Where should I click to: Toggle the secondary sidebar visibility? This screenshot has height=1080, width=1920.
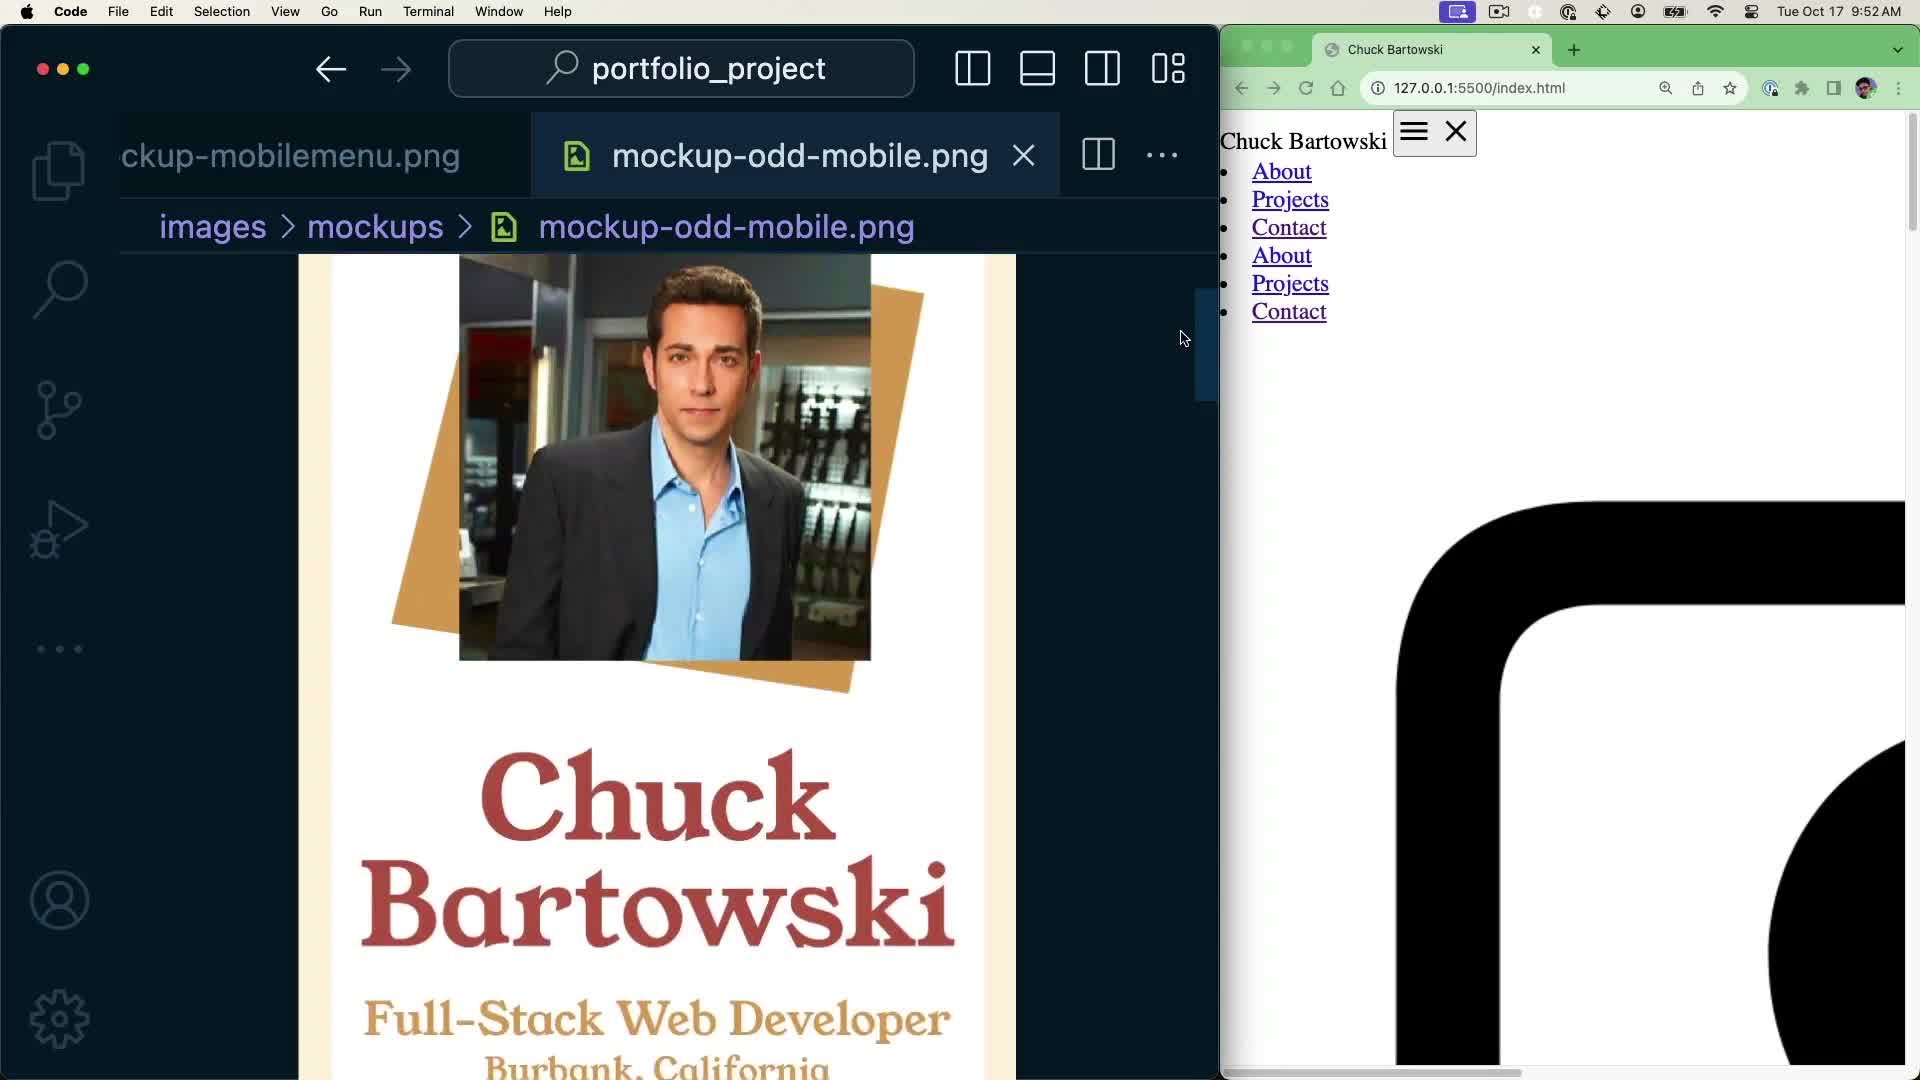(1101, 68)
